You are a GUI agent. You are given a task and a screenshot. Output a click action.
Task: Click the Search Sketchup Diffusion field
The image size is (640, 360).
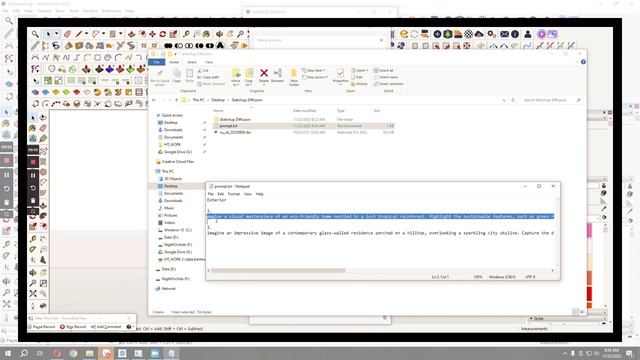(551, 100)
